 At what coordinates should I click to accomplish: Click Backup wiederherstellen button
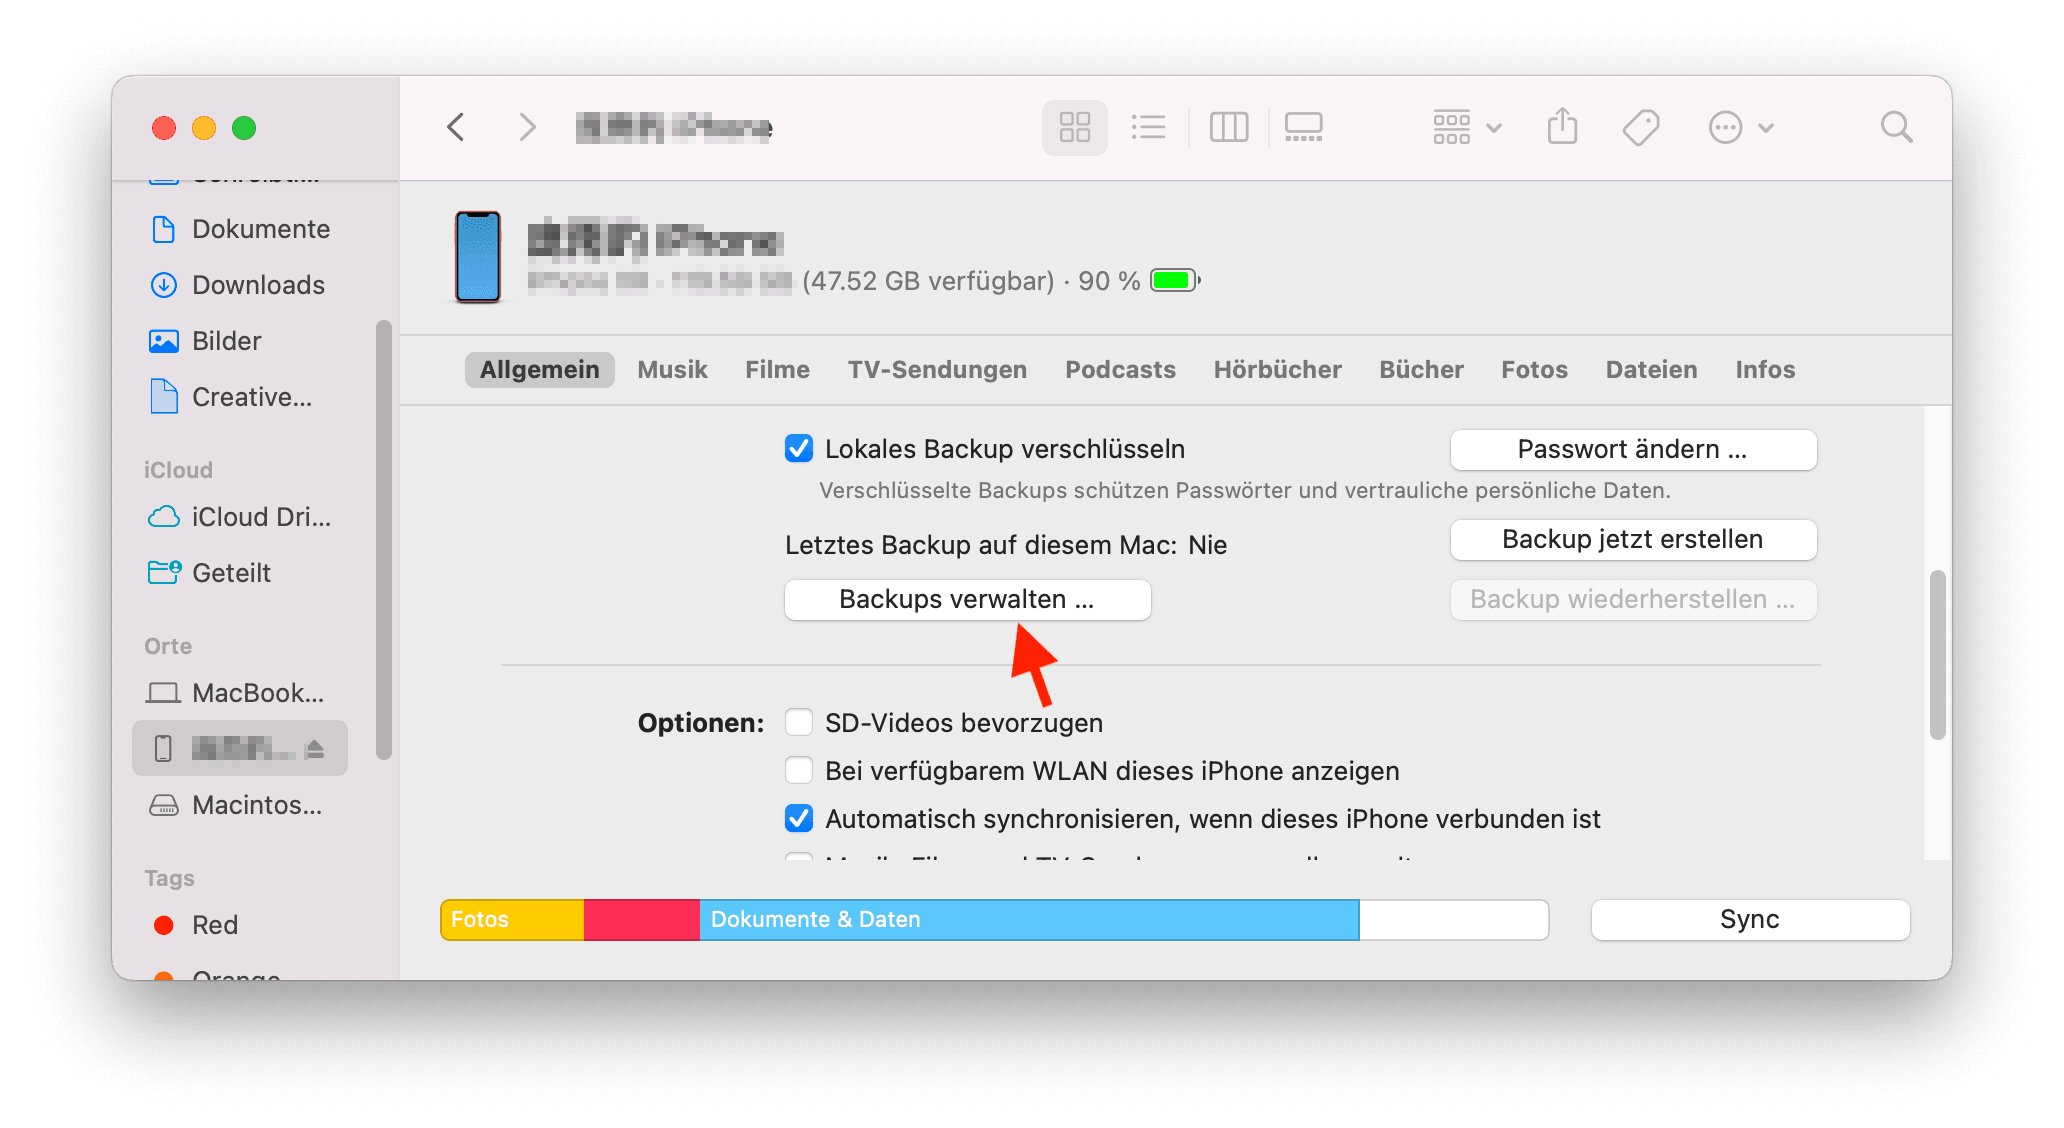coord(1633,599)
